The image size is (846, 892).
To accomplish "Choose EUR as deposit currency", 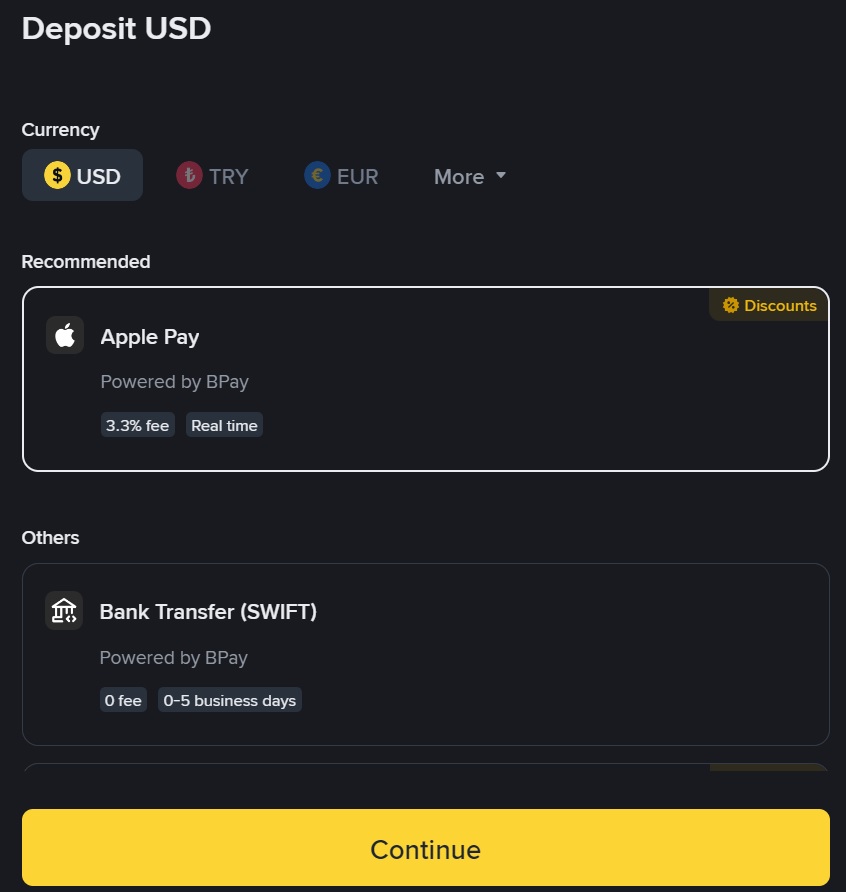I will [x=341, y=176].
